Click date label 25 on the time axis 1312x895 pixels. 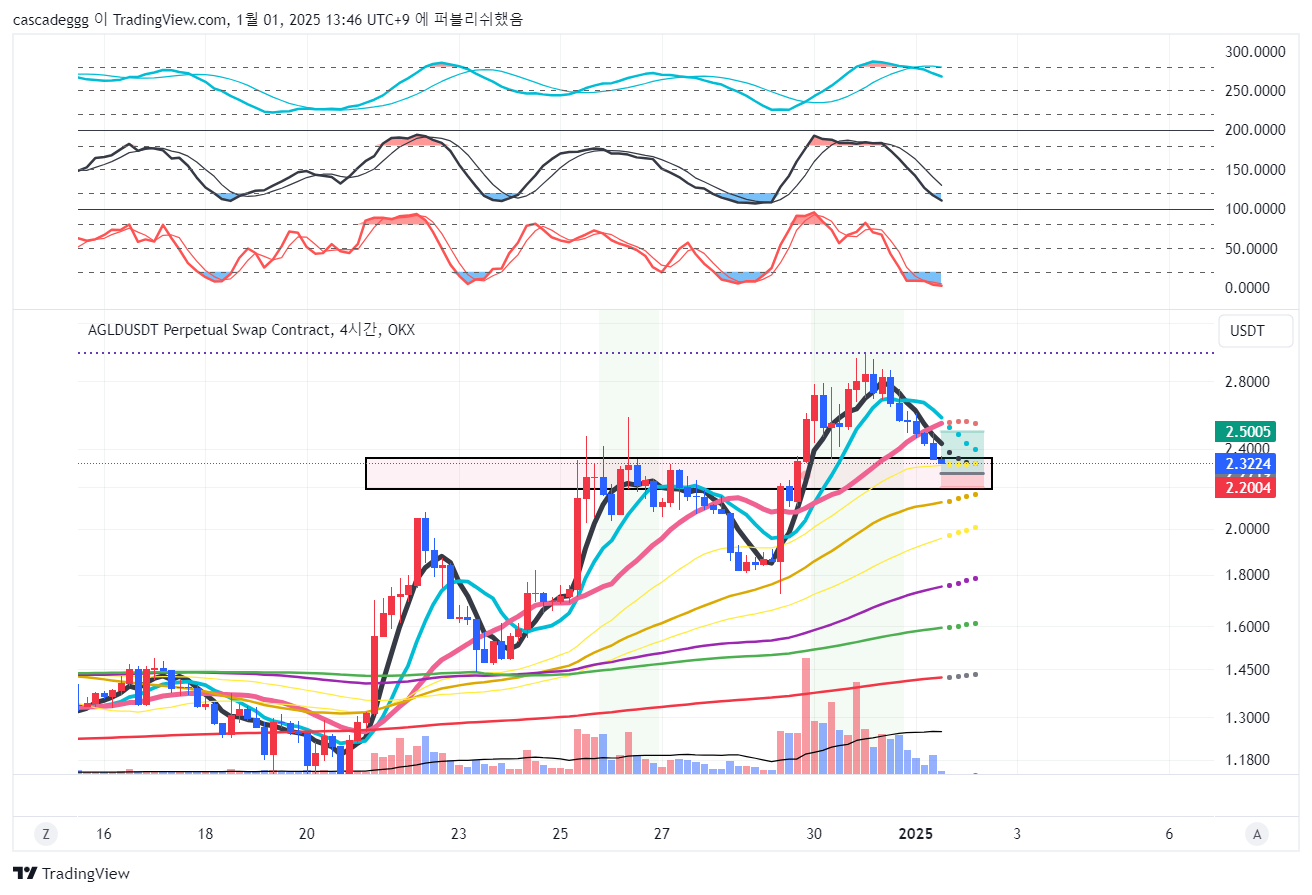pos(560,834)
